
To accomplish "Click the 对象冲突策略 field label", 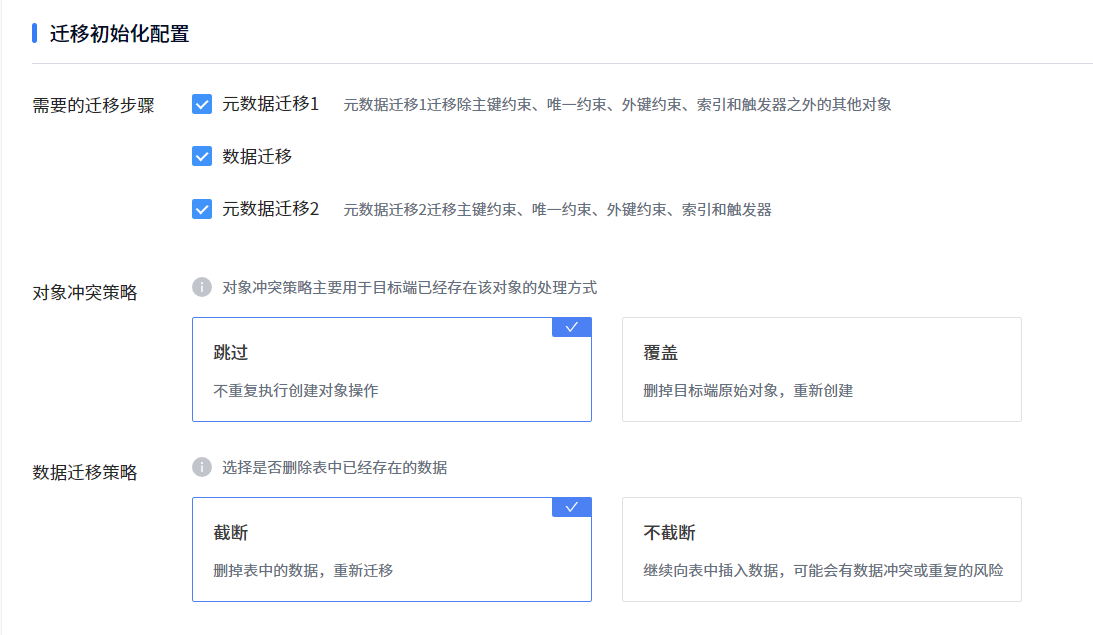I will pyautogui.click(x=85, y=293).
